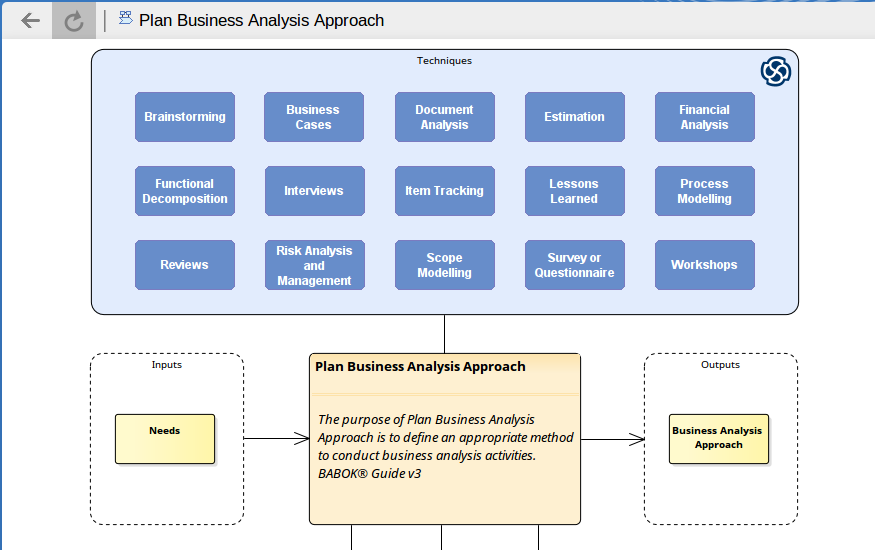
Task: Open the Lessons Learned technique
Action: tap(574, 191)
